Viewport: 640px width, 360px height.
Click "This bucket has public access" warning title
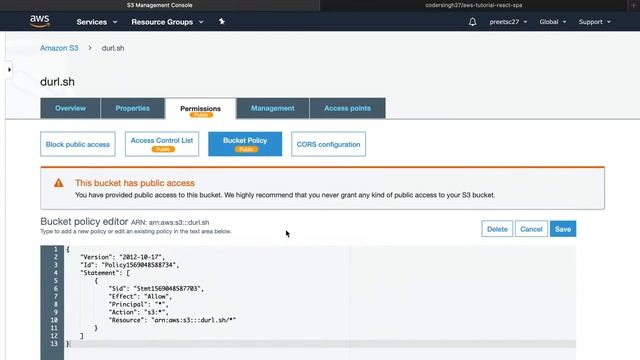tap(135, 183)
